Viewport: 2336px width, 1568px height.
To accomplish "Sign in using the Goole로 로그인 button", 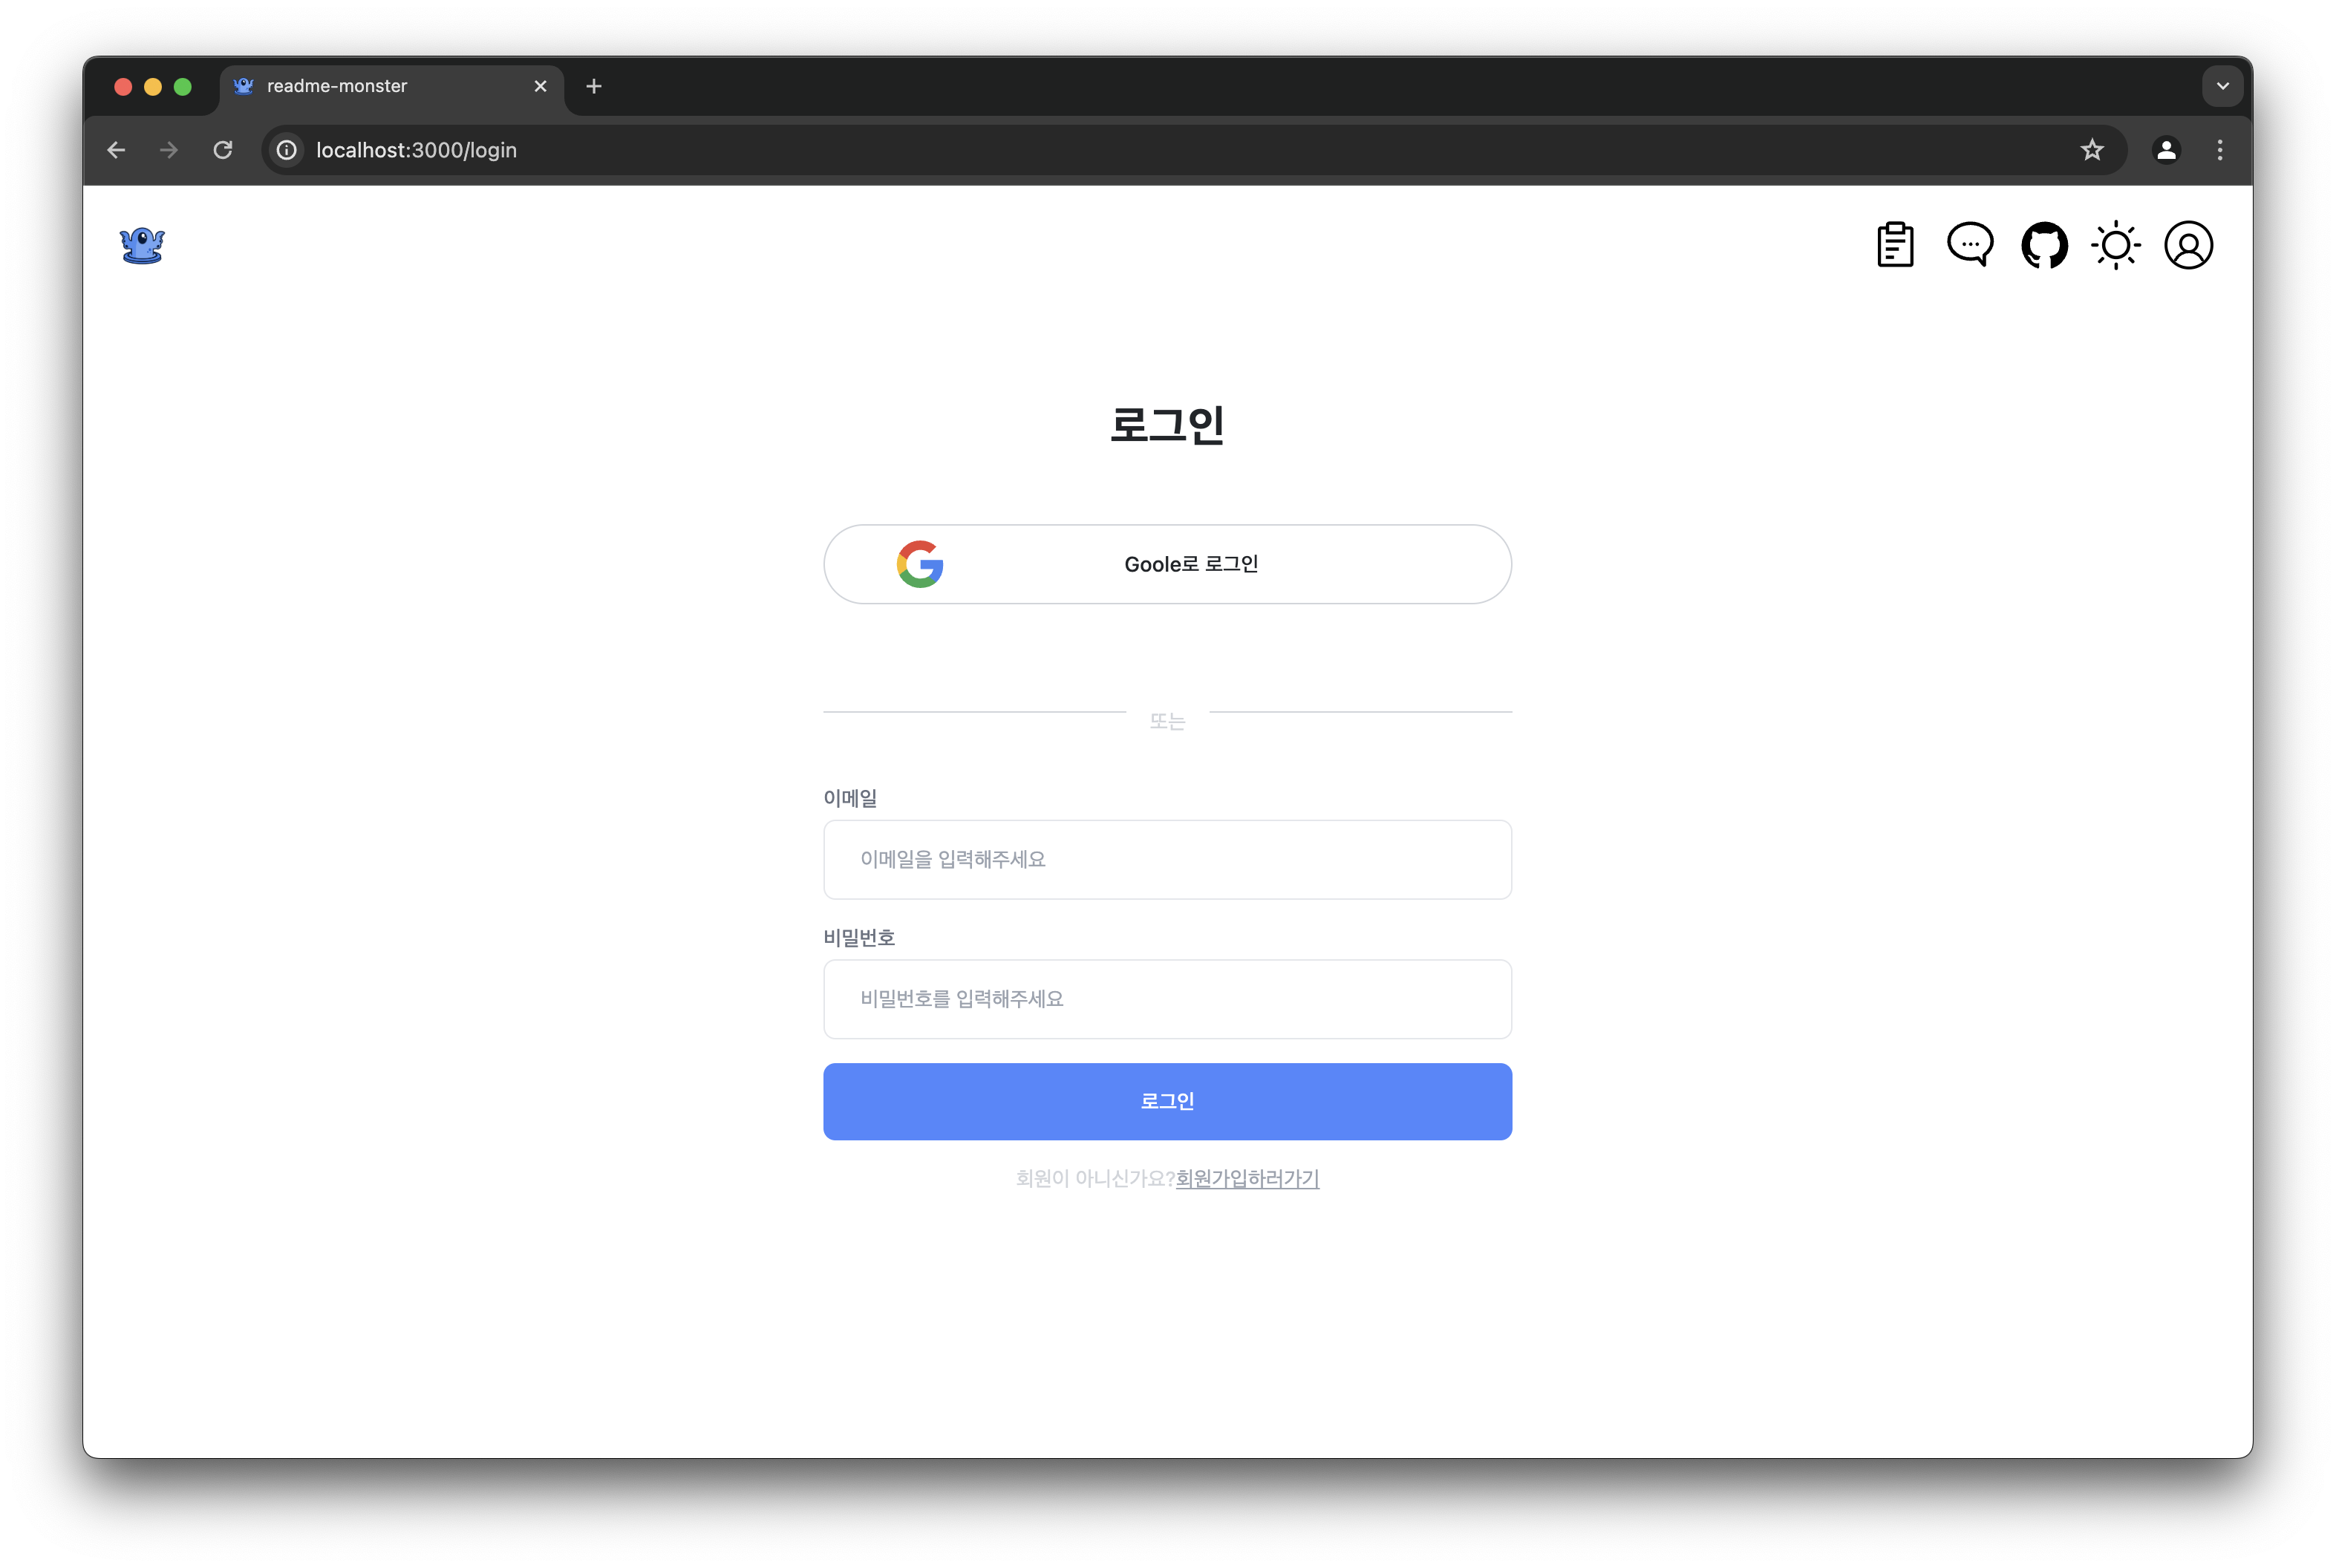I will point(1167,564).
